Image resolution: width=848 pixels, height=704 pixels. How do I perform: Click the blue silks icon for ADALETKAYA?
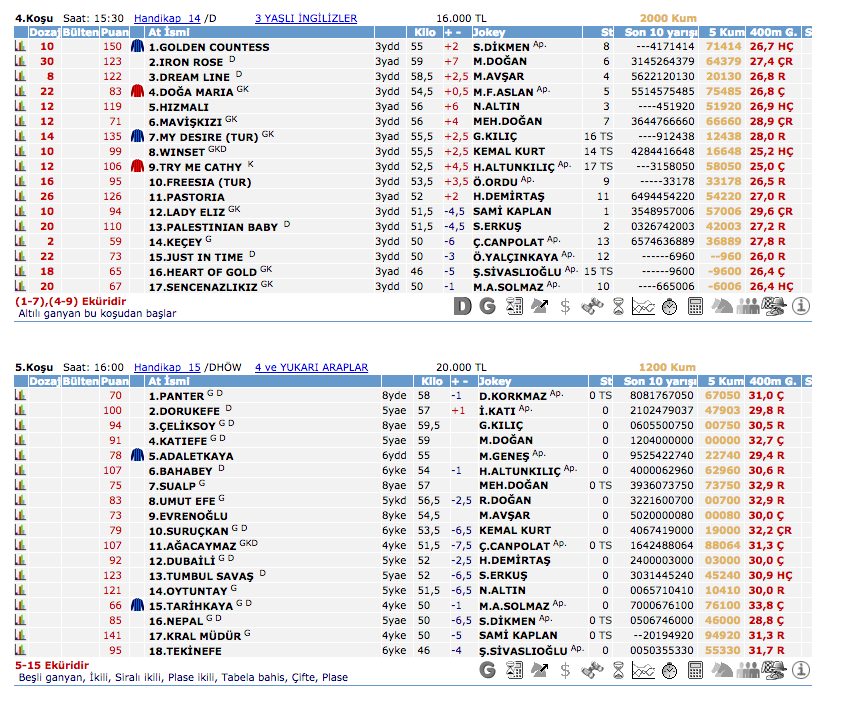coord(137,456)
